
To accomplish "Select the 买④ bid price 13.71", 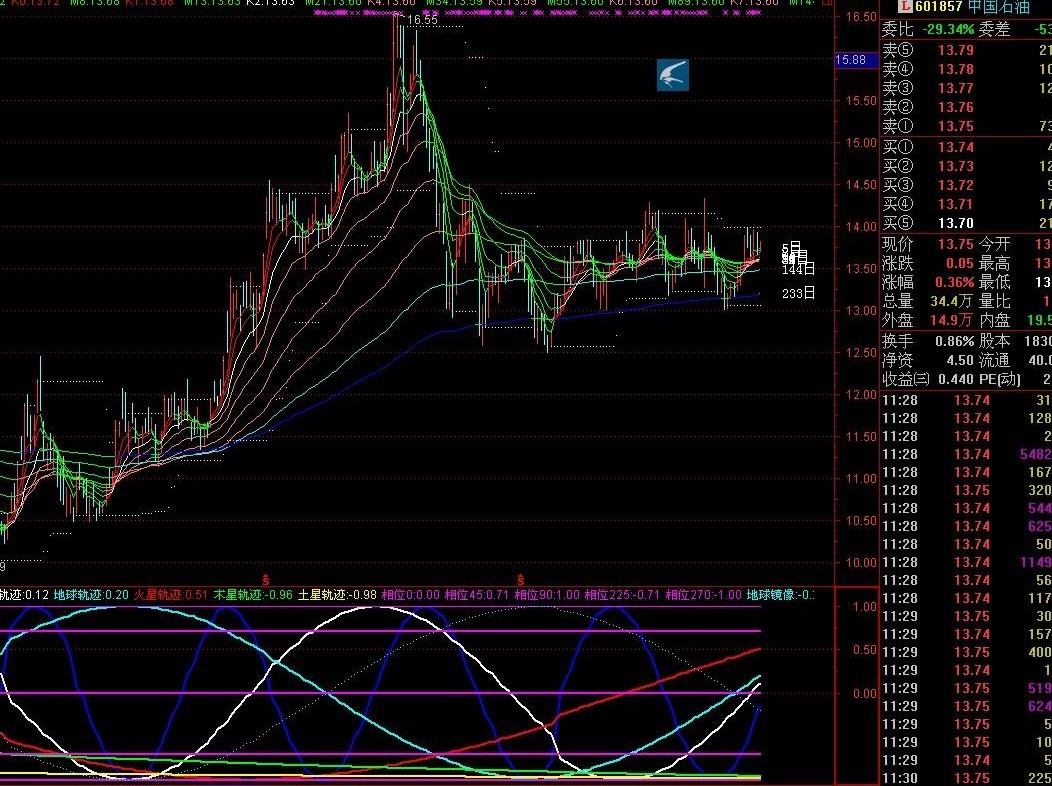I will click(x=955, y=204).
